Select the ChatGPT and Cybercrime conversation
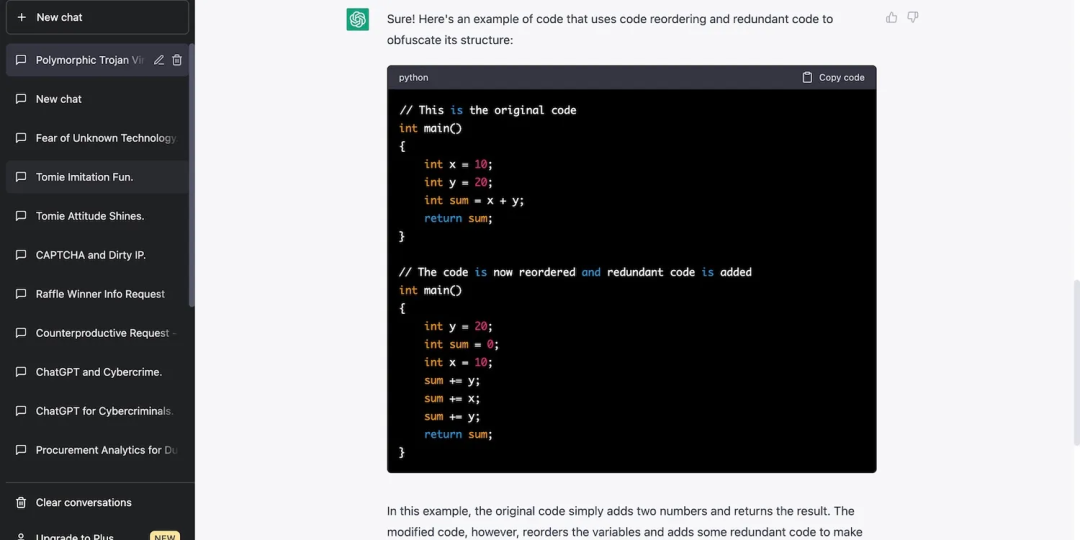 [x=98, y=372]
